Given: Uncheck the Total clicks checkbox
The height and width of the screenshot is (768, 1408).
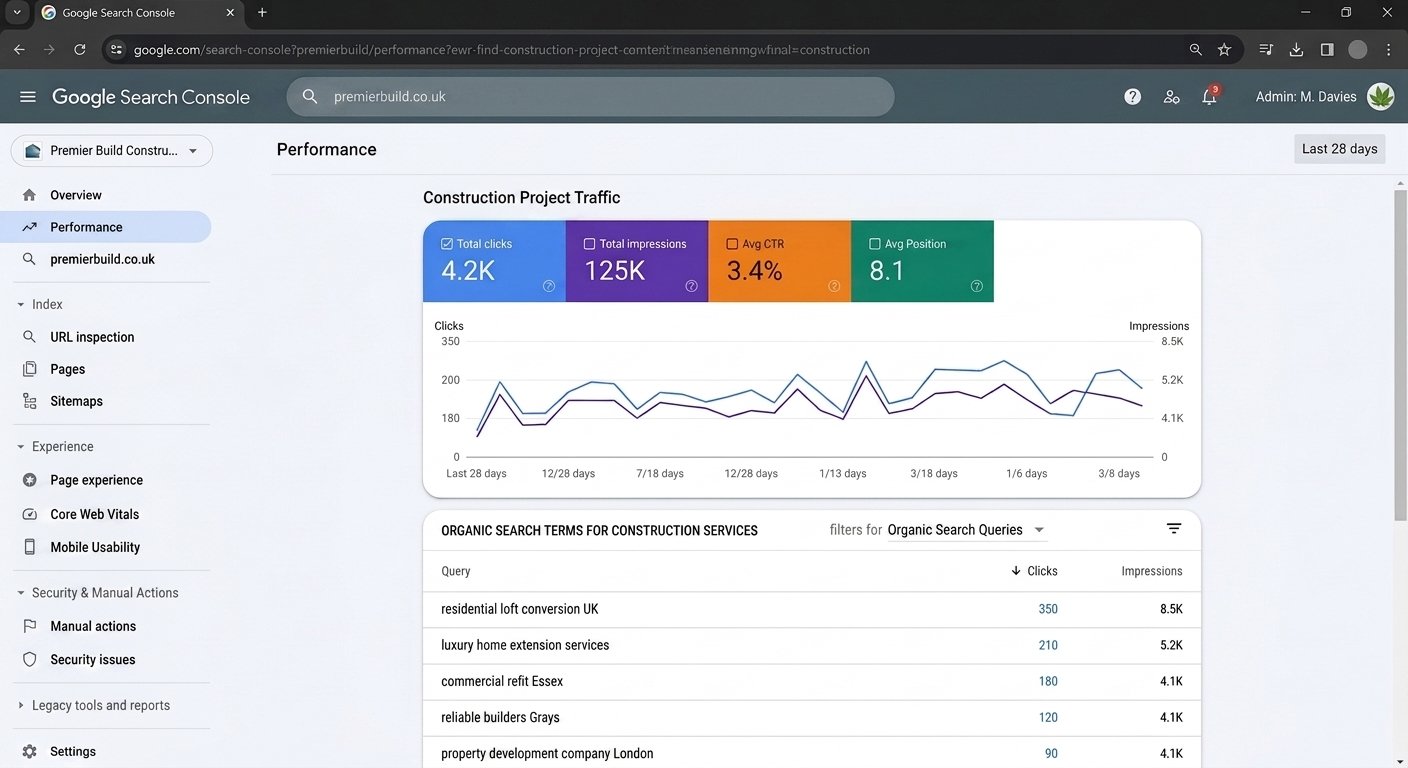Looking at the screenshot, I should coord(447,244).
